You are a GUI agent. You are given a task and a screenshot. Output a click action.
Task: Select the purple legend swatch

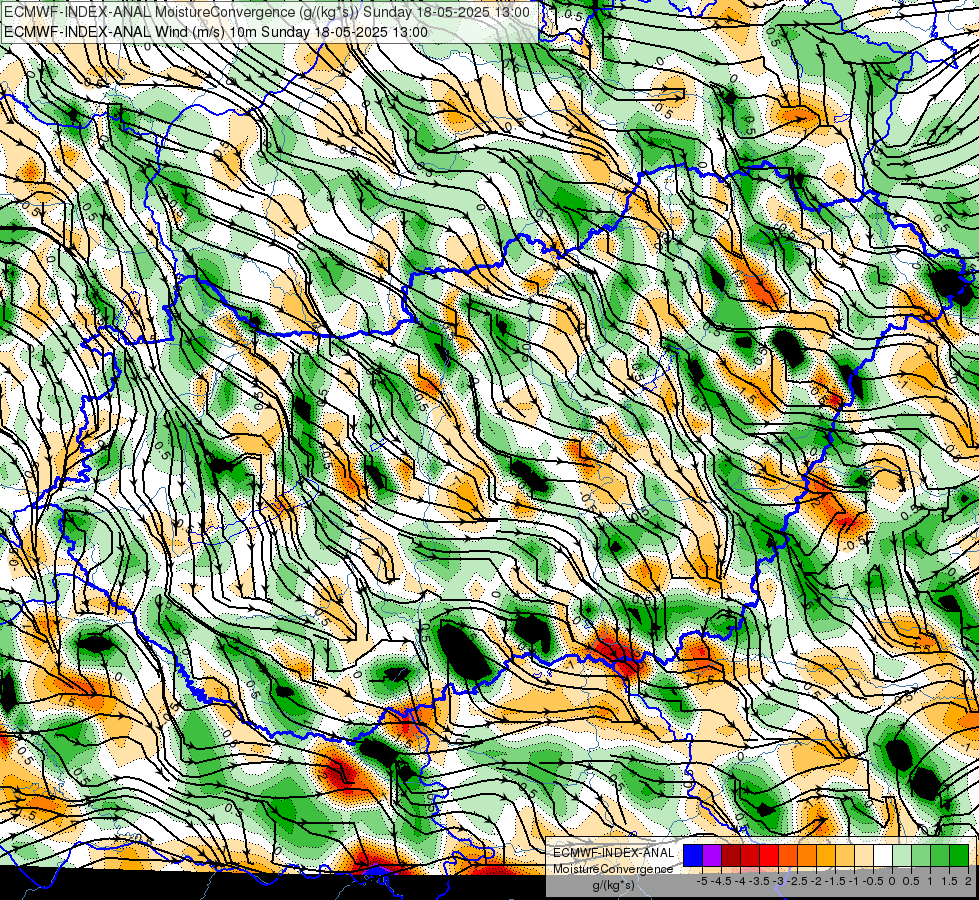click(x=712, y=856)
